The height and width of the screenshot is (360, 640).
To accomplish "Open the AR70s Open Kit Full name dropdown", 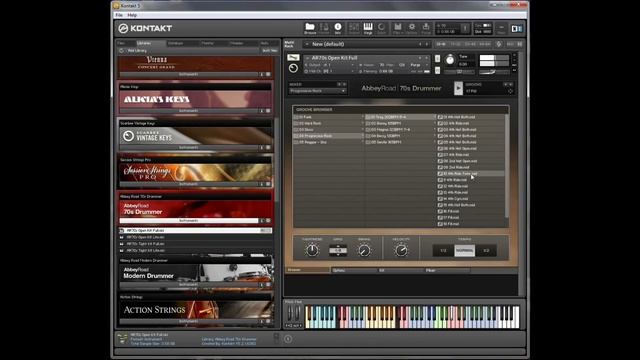I will point(308,58).
